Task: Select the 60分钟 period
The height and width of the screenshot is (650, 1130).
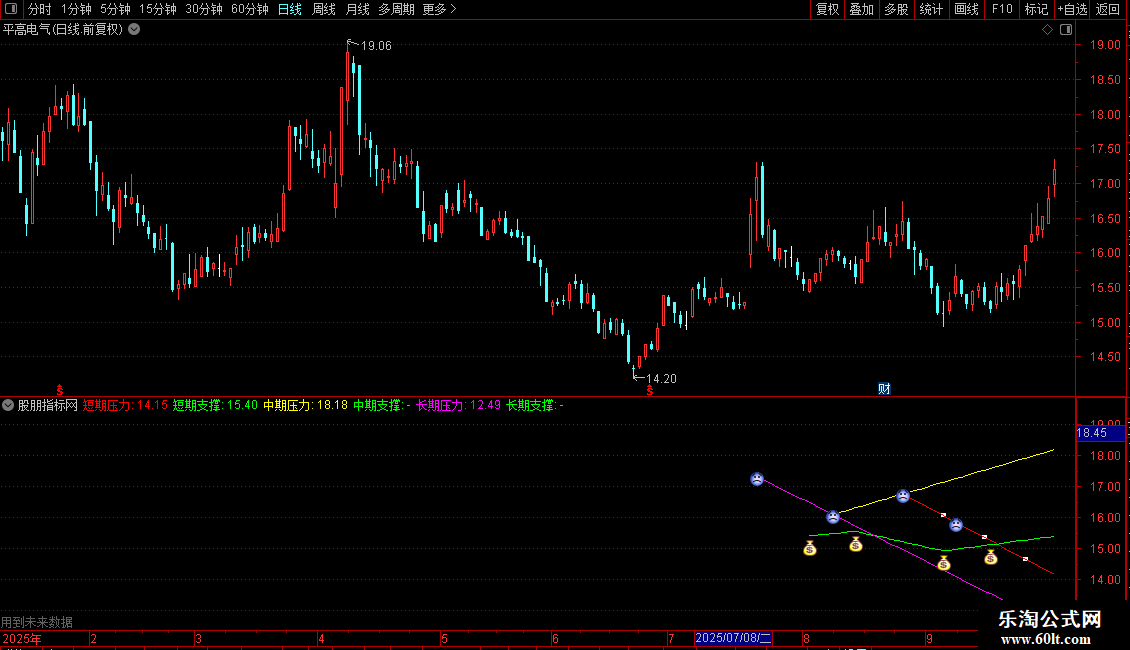Action: click(x=250, y=9)
